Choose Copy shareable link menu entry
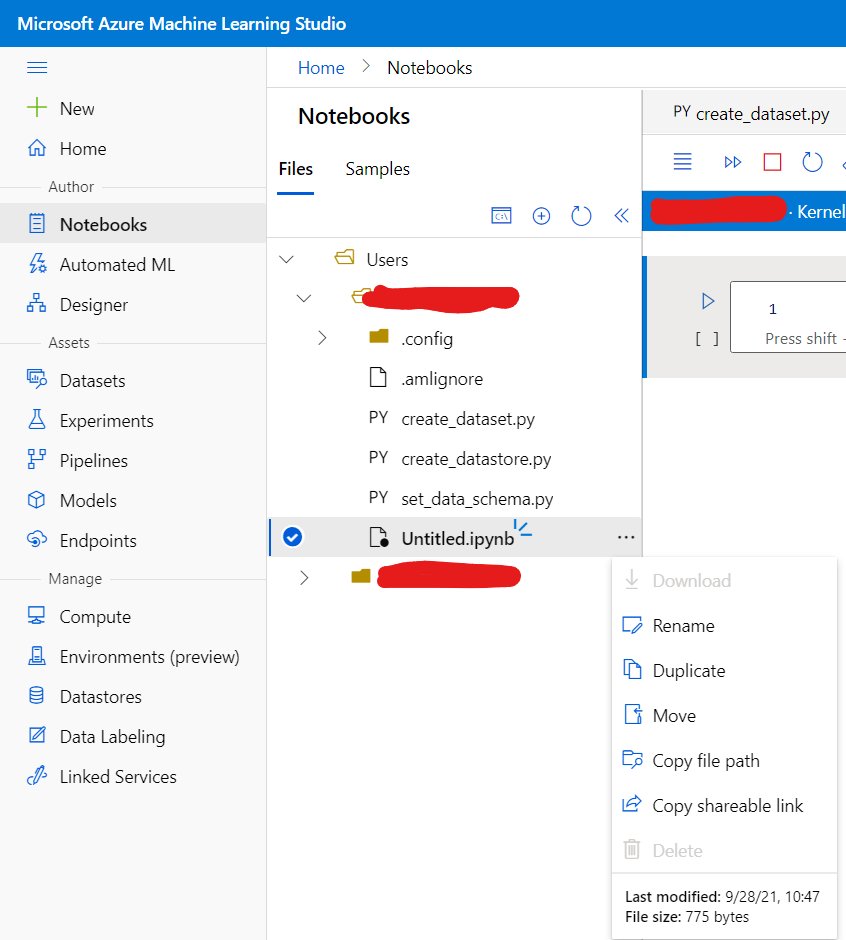Screen dimensions: 846x940 724,805
